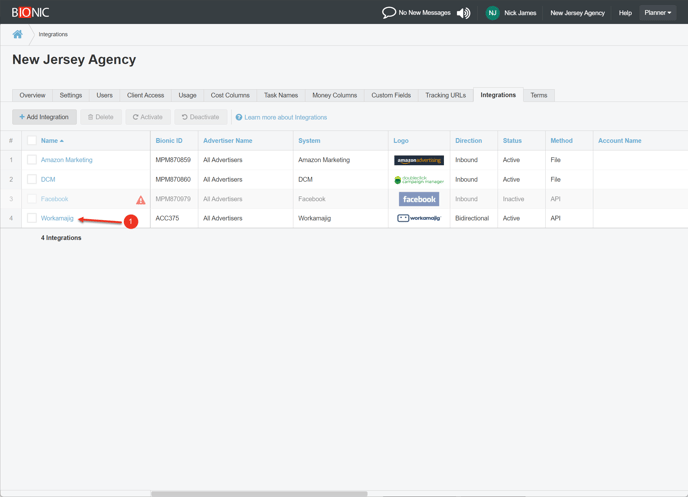Screen dimensions: 688x497
Task: Select the Integrations tab
Action: pyautogui.click(x=498, y=95)
